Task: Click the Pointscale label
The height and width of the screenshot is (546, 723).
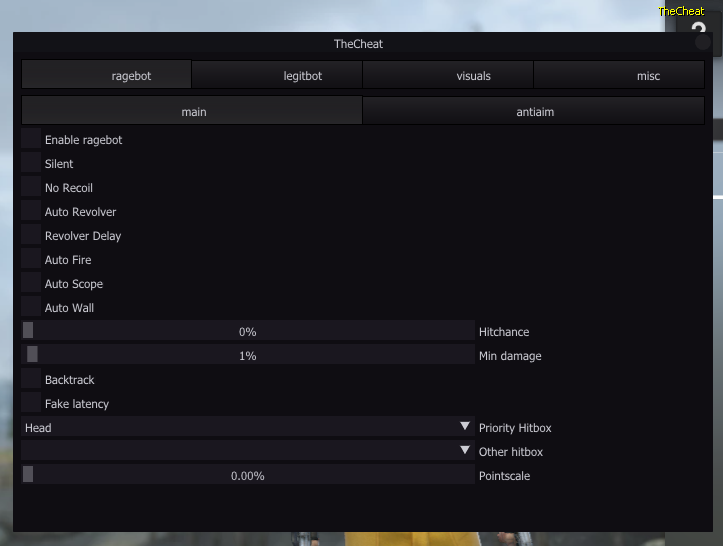Action: (x=504, y=476)
